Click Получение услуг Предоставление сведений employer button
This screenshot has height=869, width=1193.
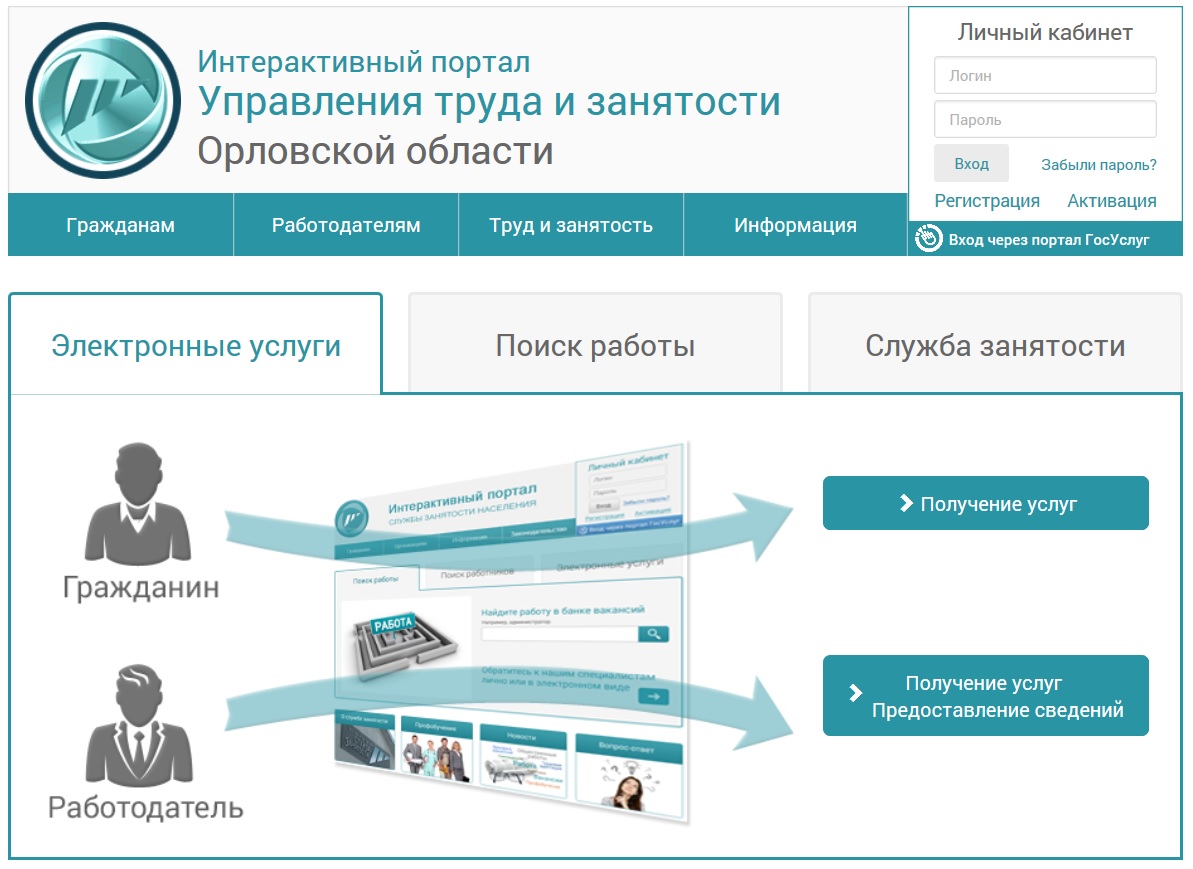pyautogui.click(x=985, y=696)
